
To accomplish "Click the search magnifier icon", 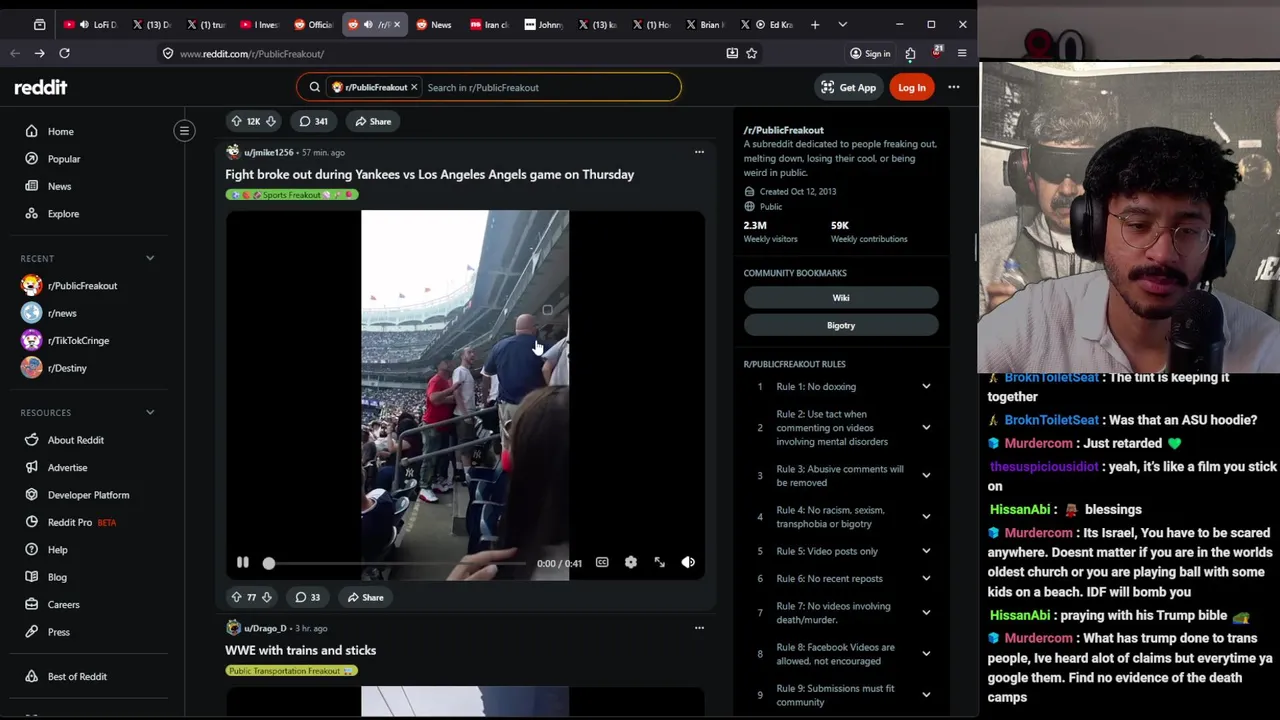I will tap(314, 88).
